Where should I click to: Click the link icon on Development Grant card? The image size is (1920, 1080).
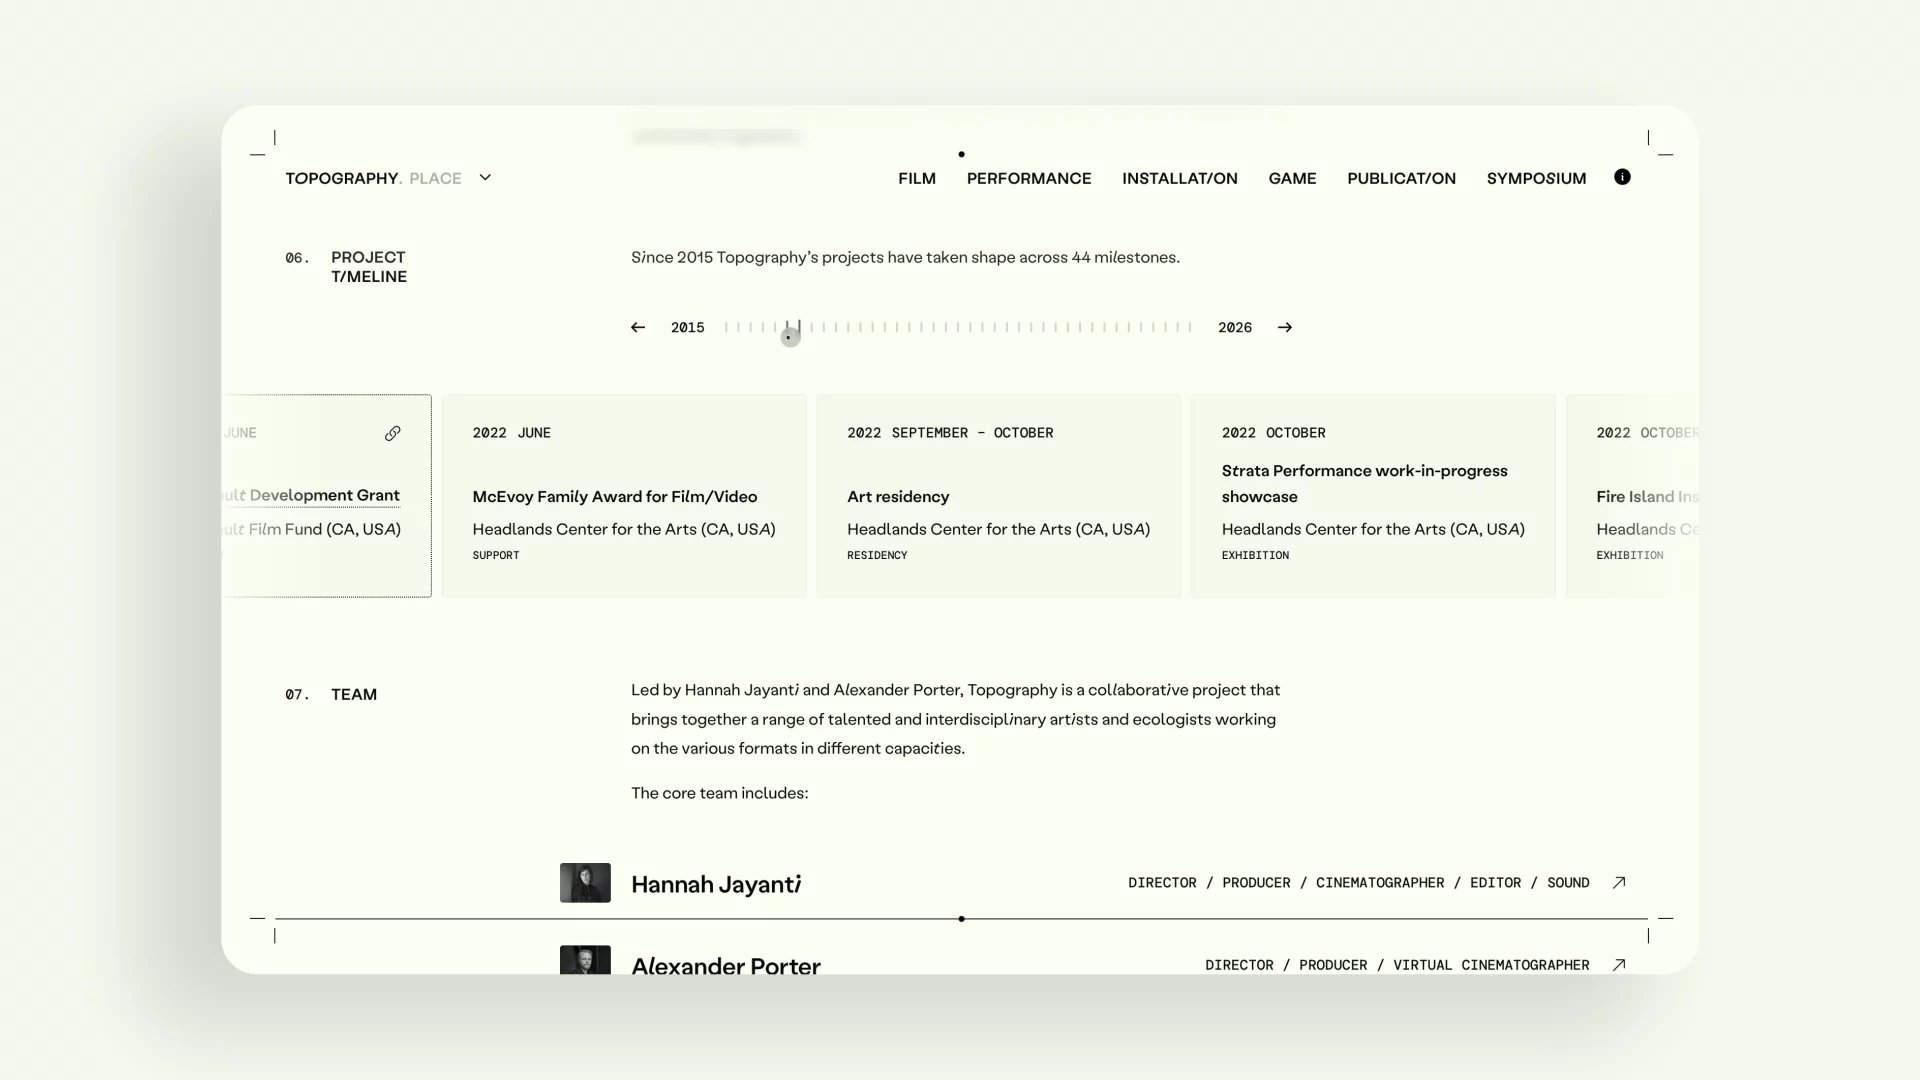393,433
